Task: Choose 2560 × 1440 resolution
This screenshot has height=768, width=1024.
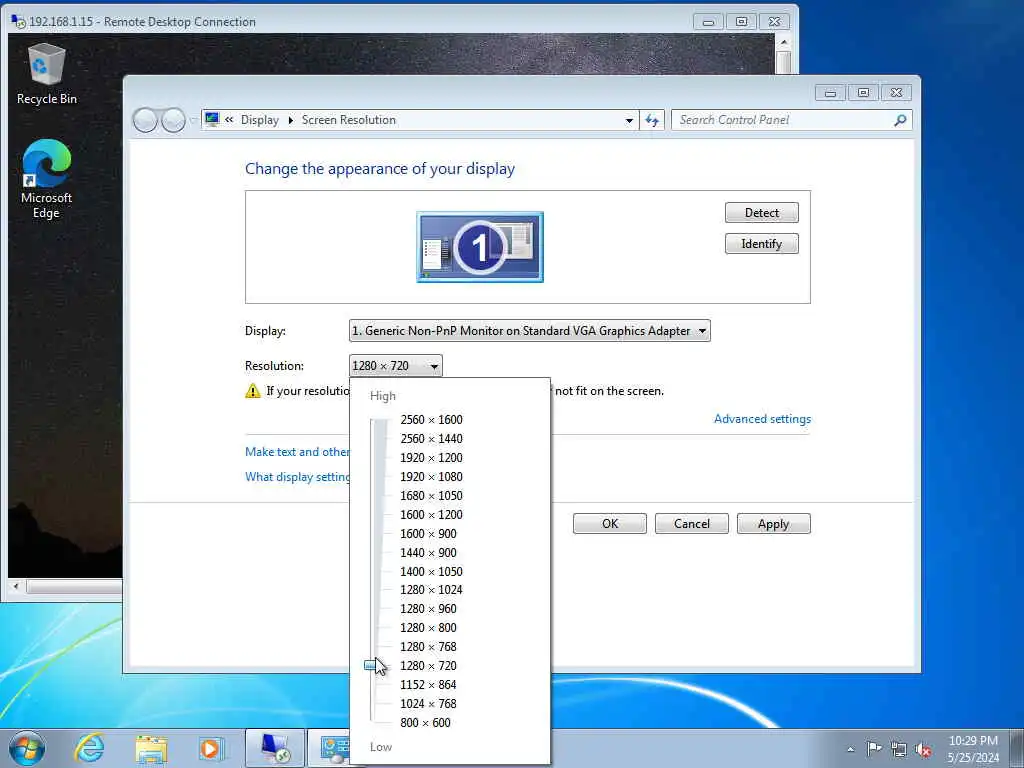Action: [431, 438]
